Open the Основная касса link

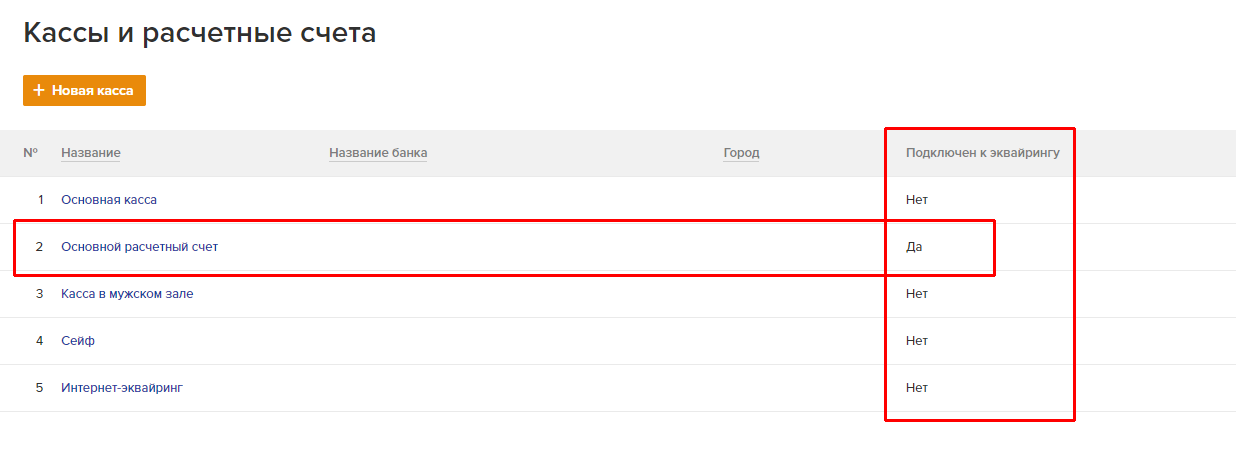click(x=109, y=200)
